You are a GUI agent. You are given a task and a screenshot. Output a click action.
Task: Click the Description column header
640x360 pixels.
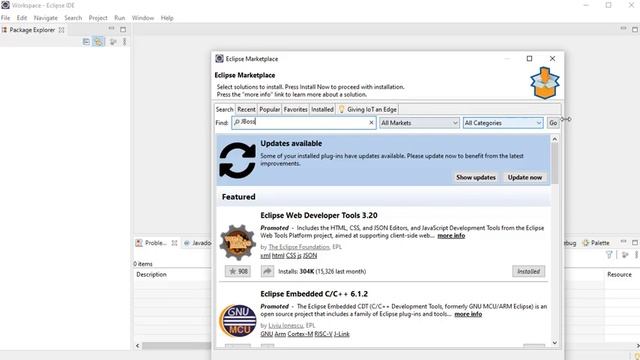[x=151, y=274]
